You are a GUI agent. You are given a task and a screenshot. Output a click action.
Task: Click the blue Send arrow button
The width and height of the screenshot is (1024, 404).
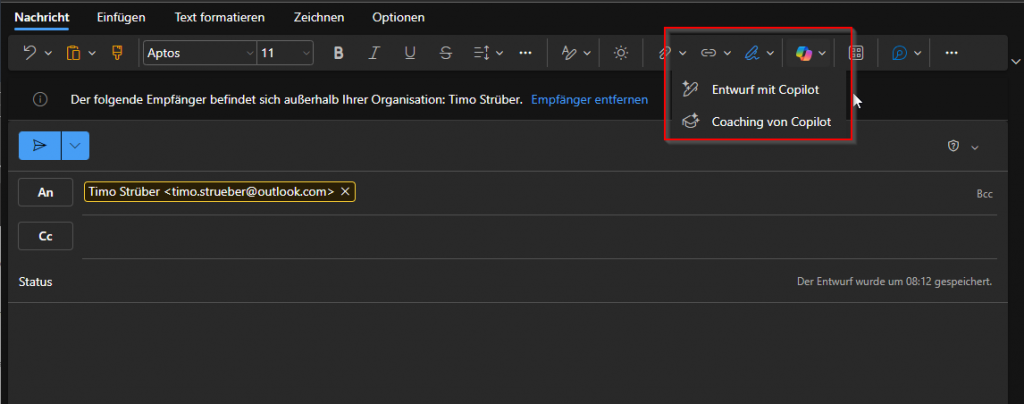click(x=40, y=146)
